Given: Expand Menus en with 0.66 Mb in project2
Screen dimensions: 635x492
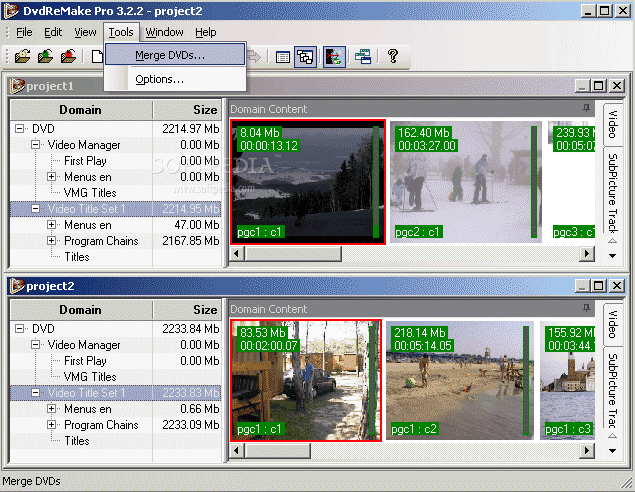Looking at the screenshot, I should [x=51, y=409].
